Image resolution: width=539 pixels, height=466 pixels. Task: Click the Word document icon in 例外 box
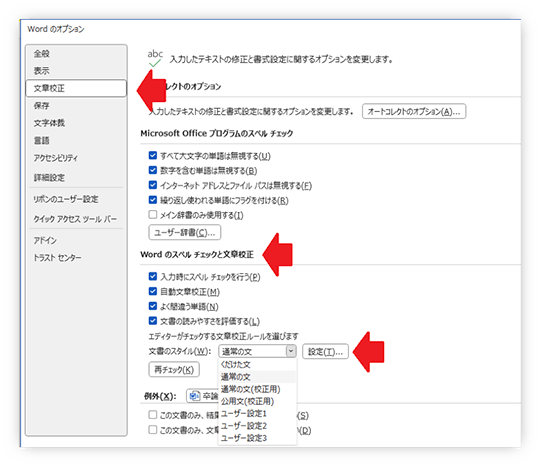click(x=195, y=396)
